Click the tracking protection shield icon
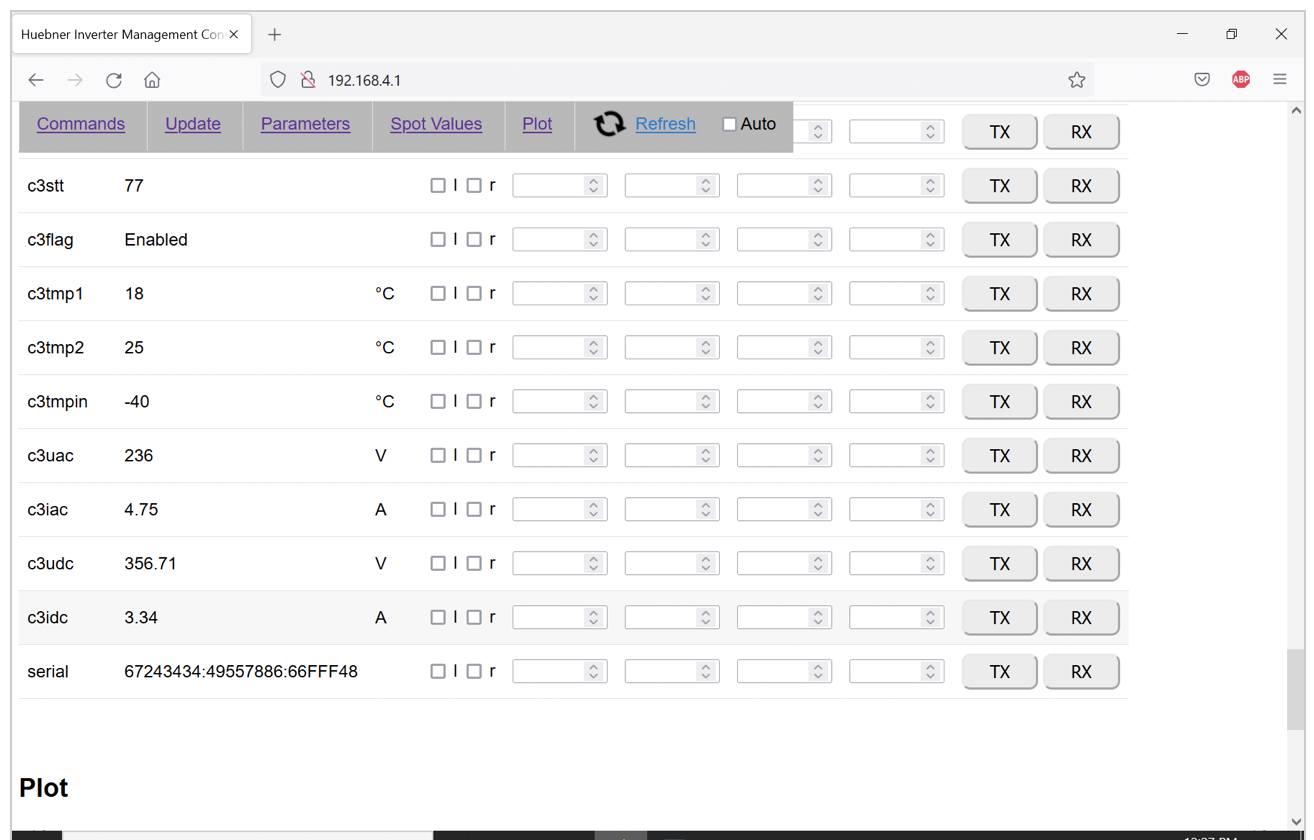Screen dimensions: 1314x840 [x=278, y=80]
